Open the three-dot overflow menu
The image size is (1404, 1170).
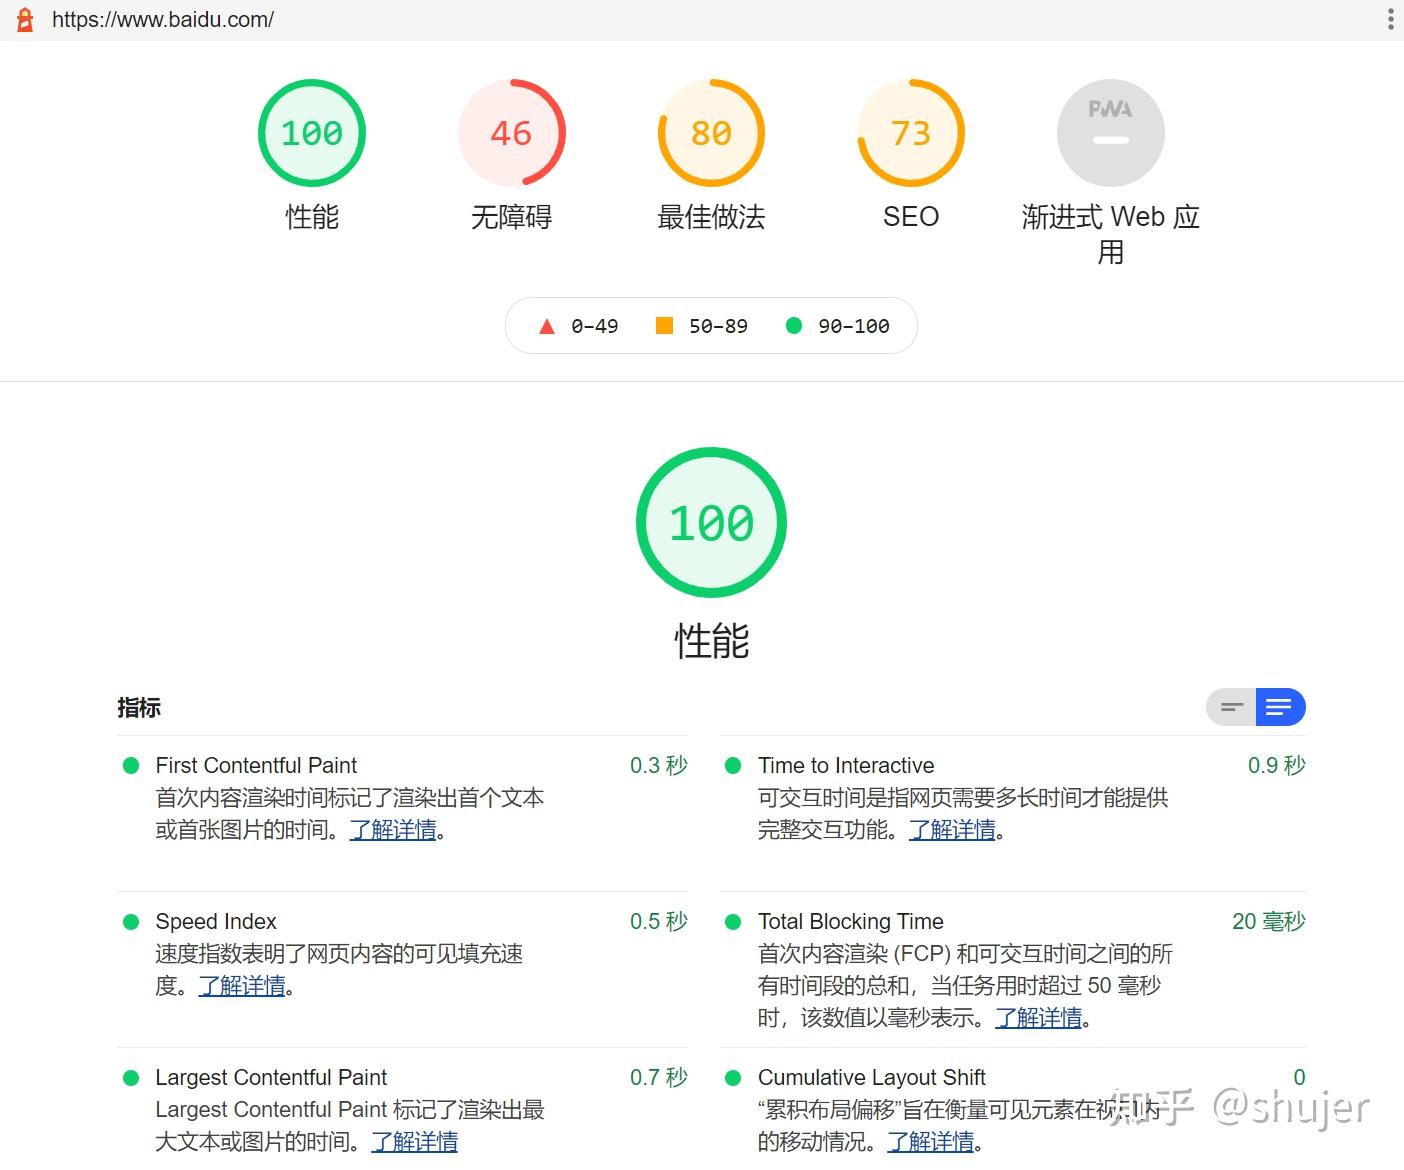click(x=1391, y=19)
